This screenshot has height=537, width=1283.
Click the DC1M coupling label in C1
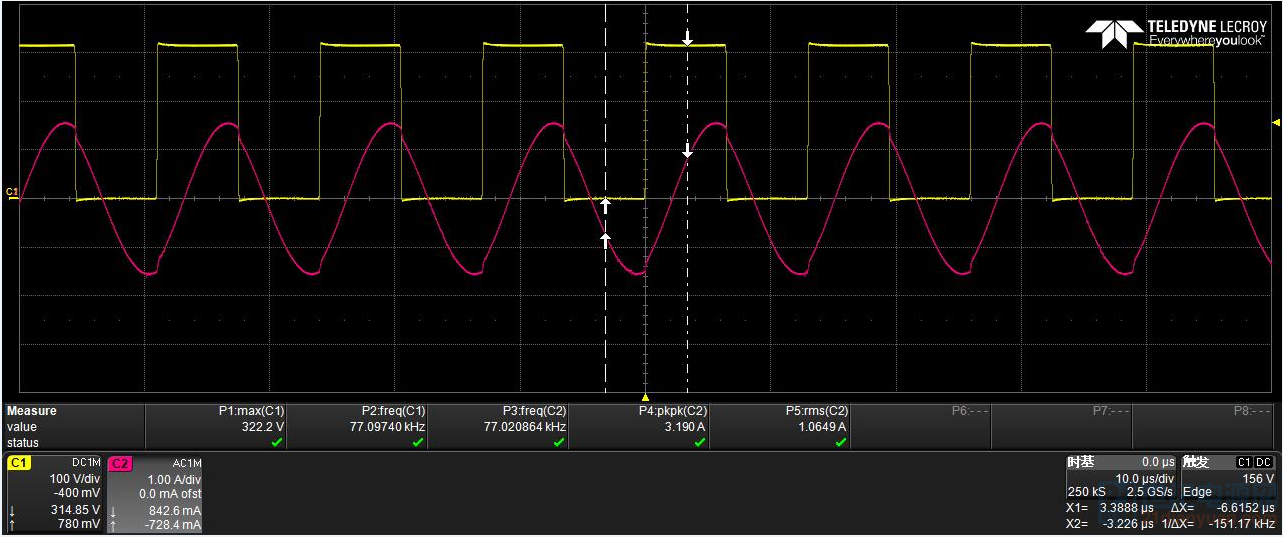(x=86, y=463)
